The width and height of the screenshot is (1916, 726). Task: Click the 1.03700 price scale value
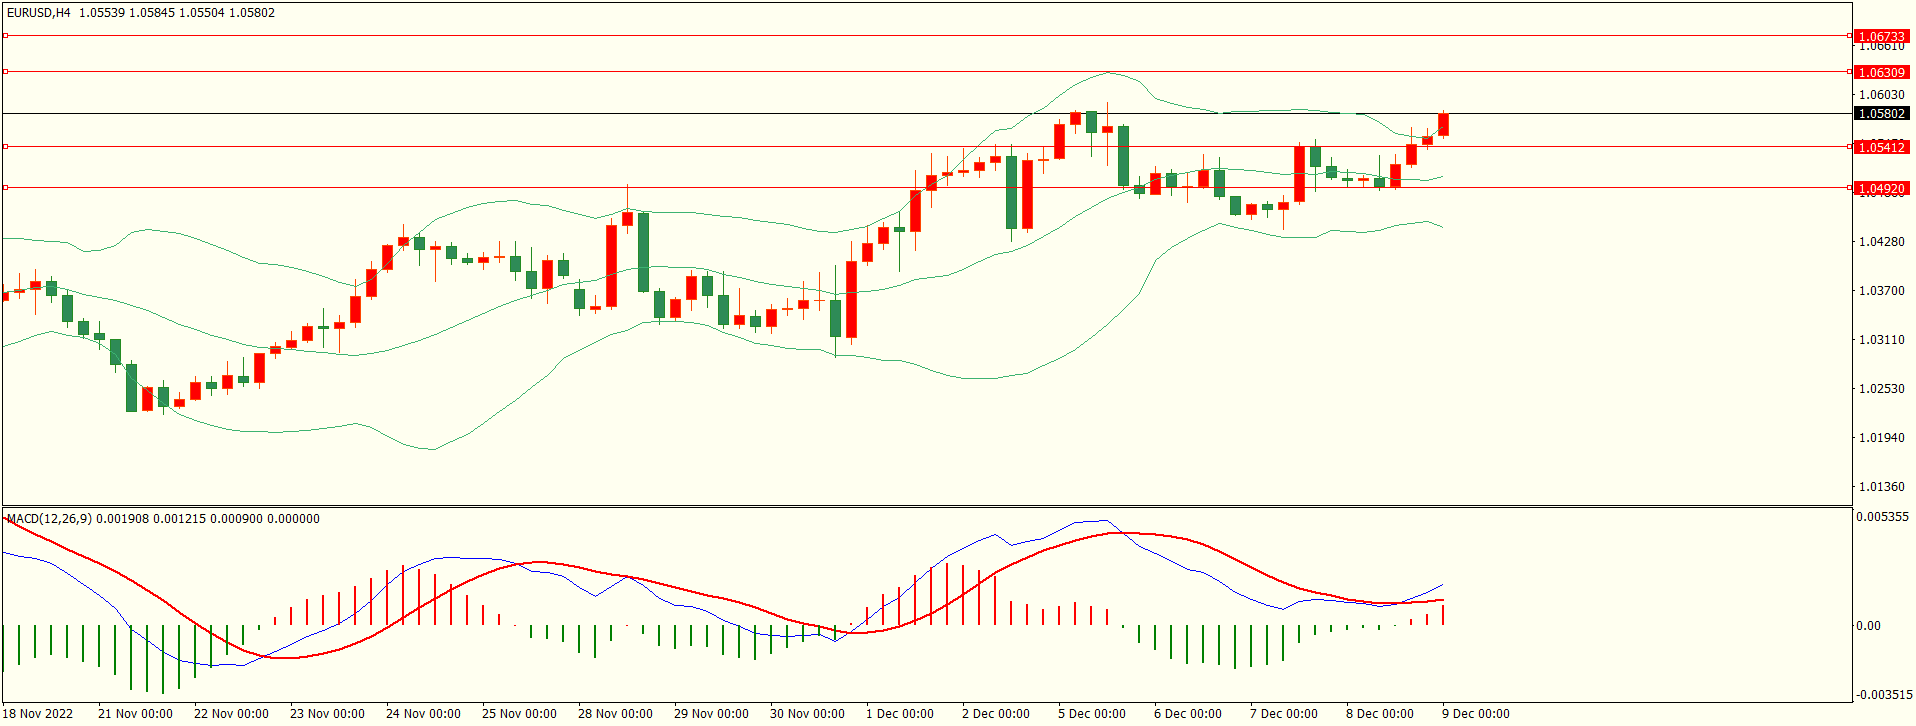(x=1881, y=290)
